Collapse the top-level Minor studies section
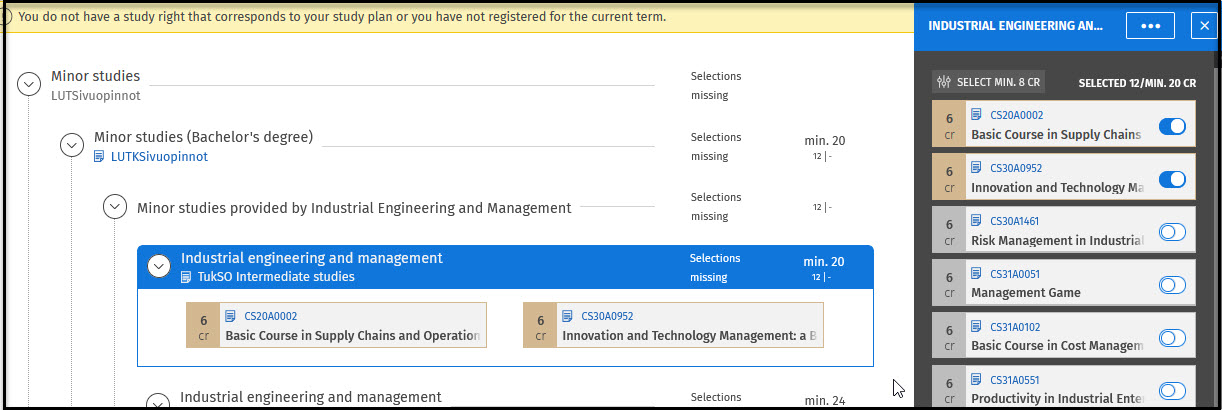The height and width of the screenshot is (410, 1222). (29, 85)
